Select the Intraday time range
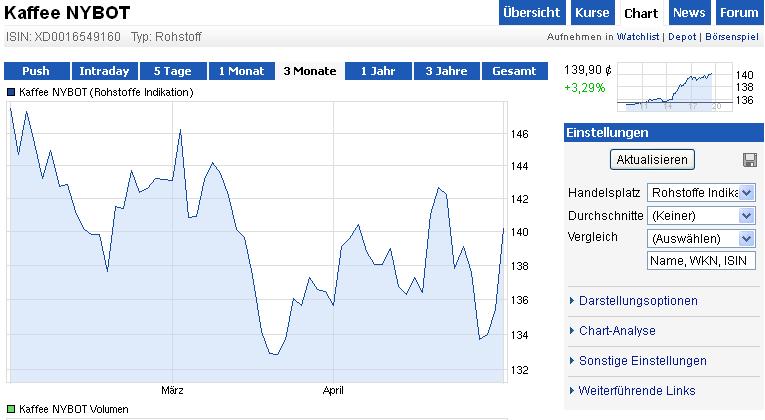Screen dimensions: 765x420 (104, 71)
